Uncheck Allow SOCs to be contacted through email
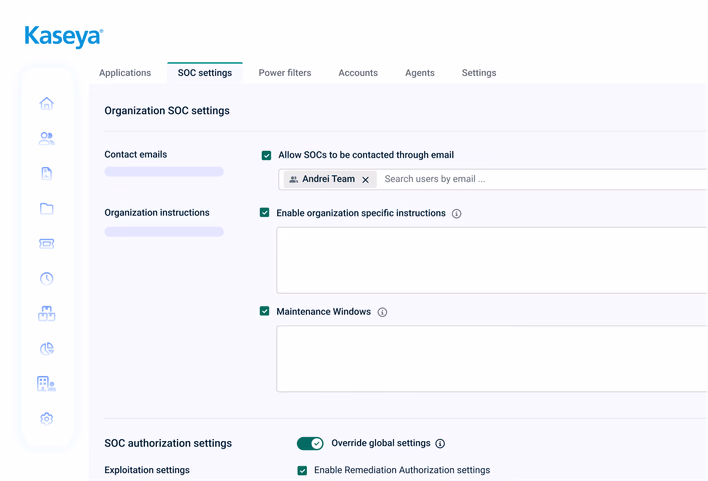 pos(266,155)
